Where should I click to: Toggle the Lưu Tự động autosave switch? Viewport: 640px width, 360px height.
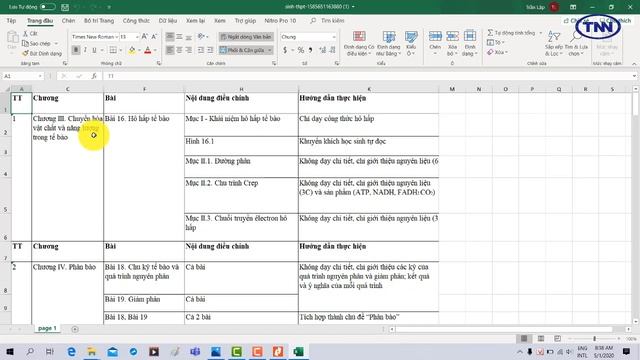coord(48,7)
